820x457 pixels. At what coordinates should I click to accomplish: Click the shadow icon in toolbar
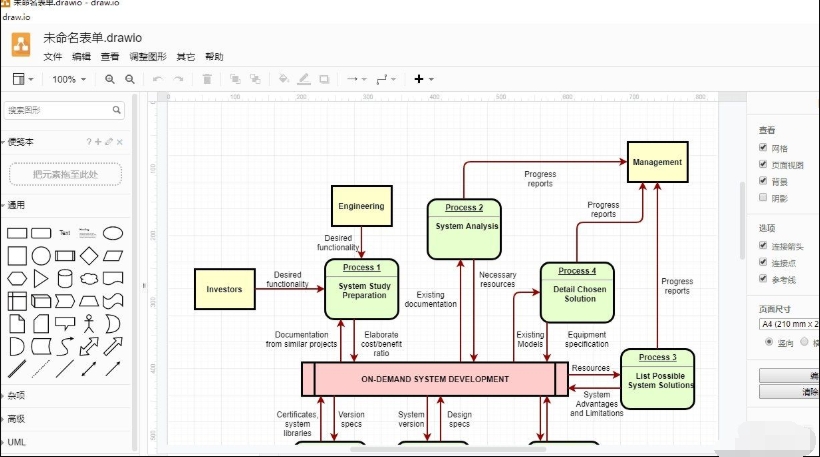pyautogui.click(x=324, y=79)
